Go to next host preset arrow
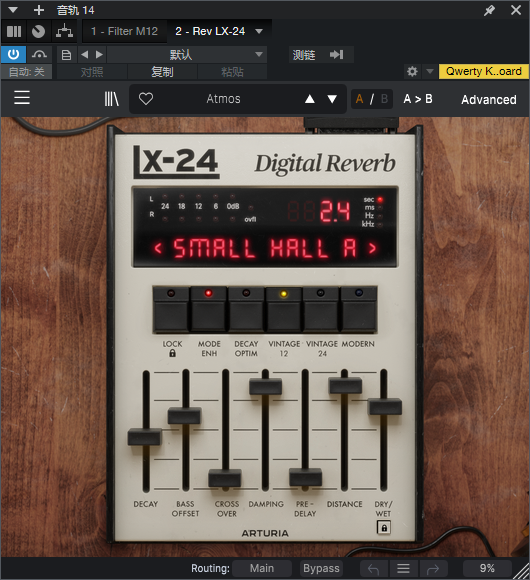 point(99,55)
